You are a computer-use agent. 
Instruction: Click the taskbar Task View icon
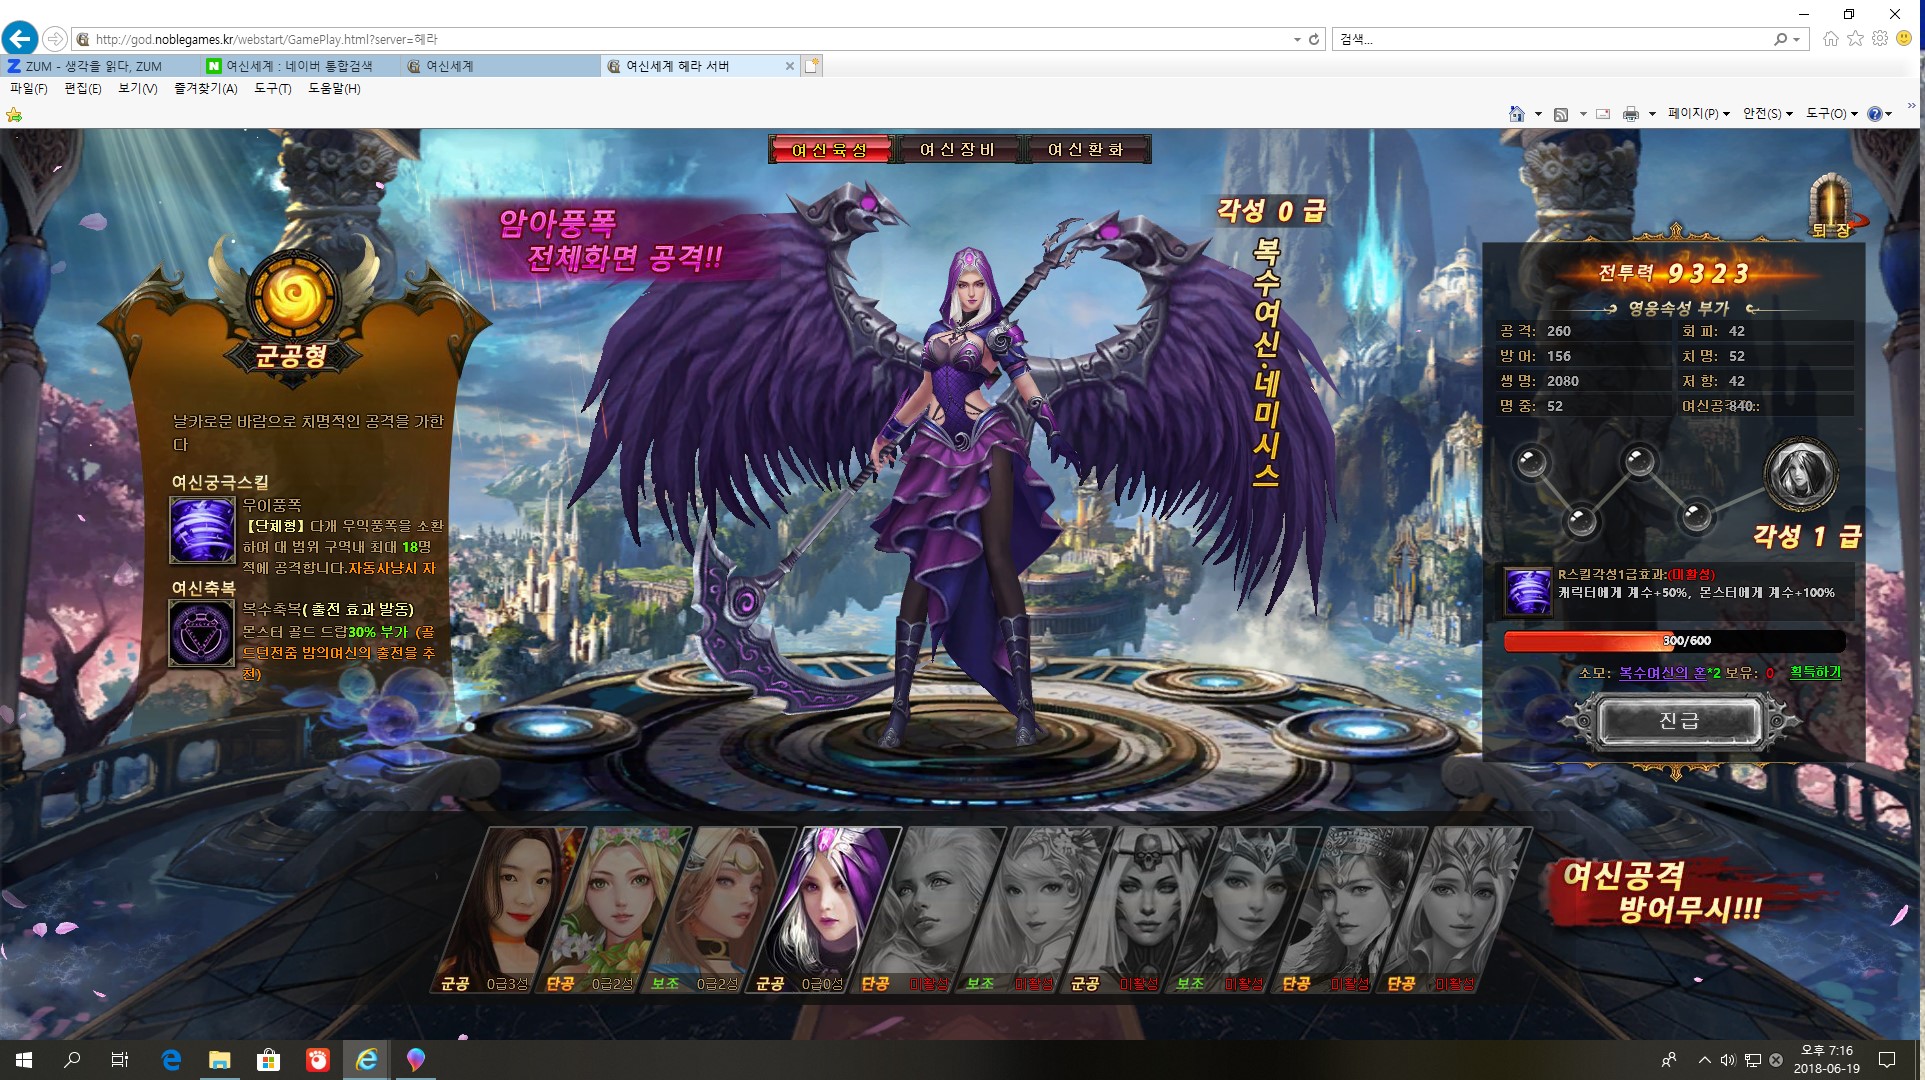pyautogui.click(x=120, y=1060)
